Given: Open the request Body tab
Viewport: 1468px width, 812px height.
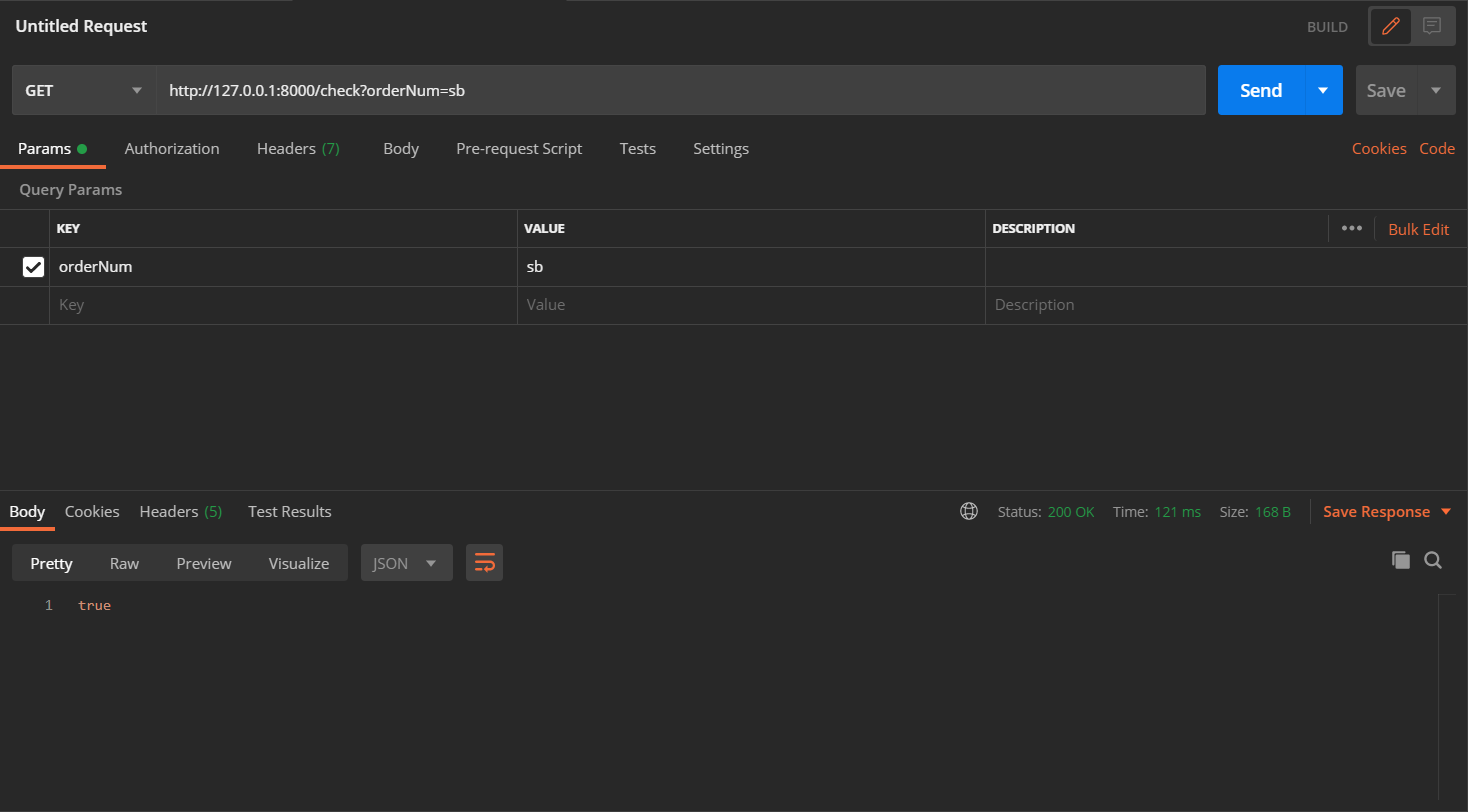Looking at the screenshot, I should (401, 148).
